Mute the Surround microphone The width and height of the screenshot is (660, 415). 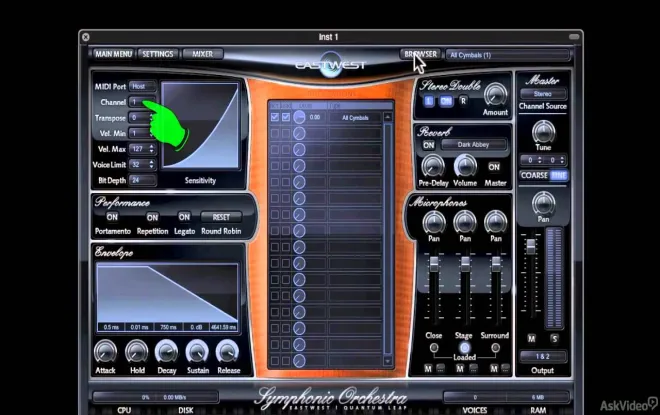coord(494,369)
